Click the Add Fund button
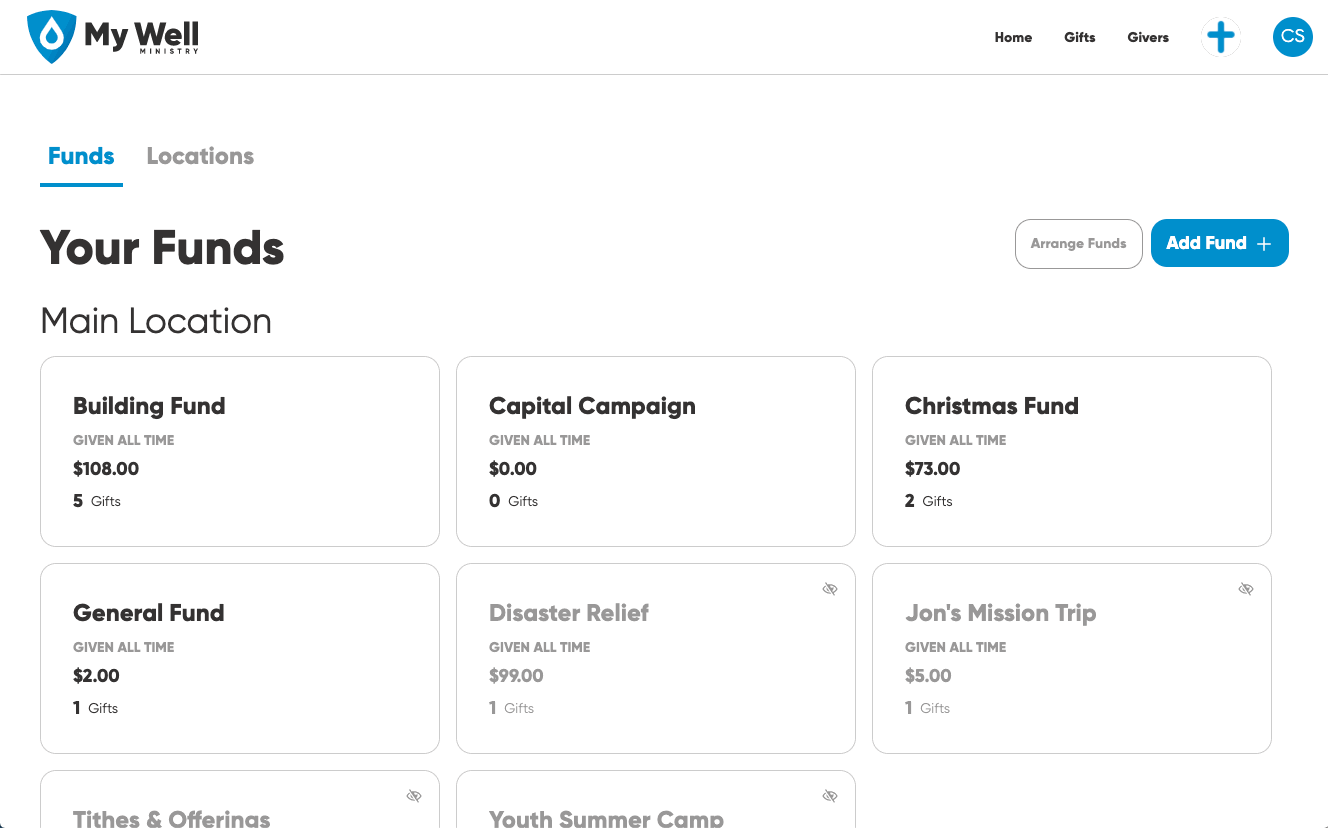This screenshot has width=1328, height=828. (x=1220, y=243)
